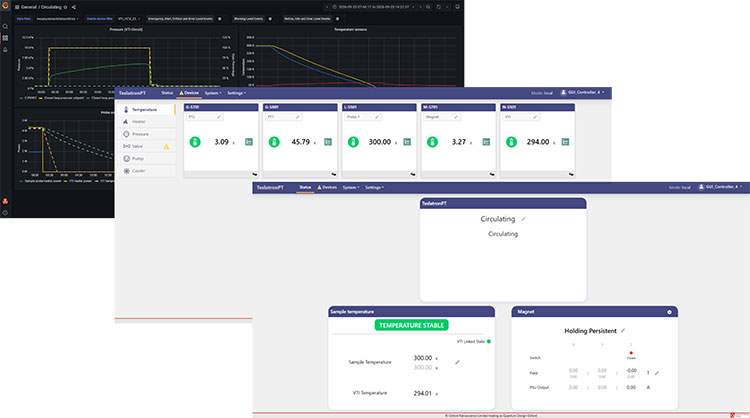This screenshot has width=750, height=418.
Task: Toggle Emergency, Alert, Critical and Error events switch
Action: [220, 19]
